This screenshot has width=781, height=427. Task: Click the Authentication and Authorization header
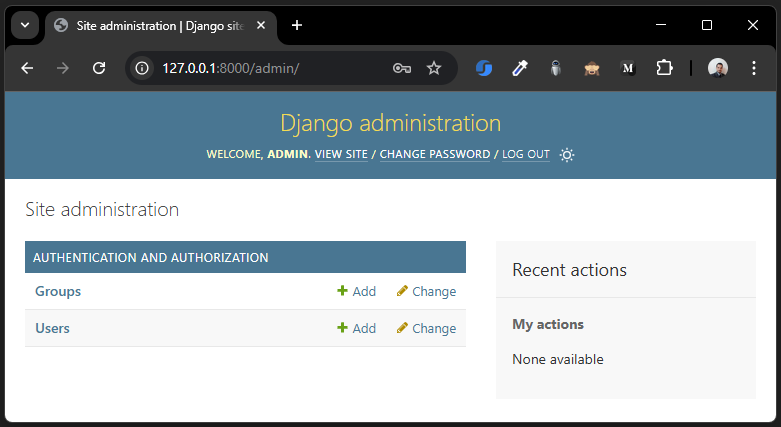151,257
